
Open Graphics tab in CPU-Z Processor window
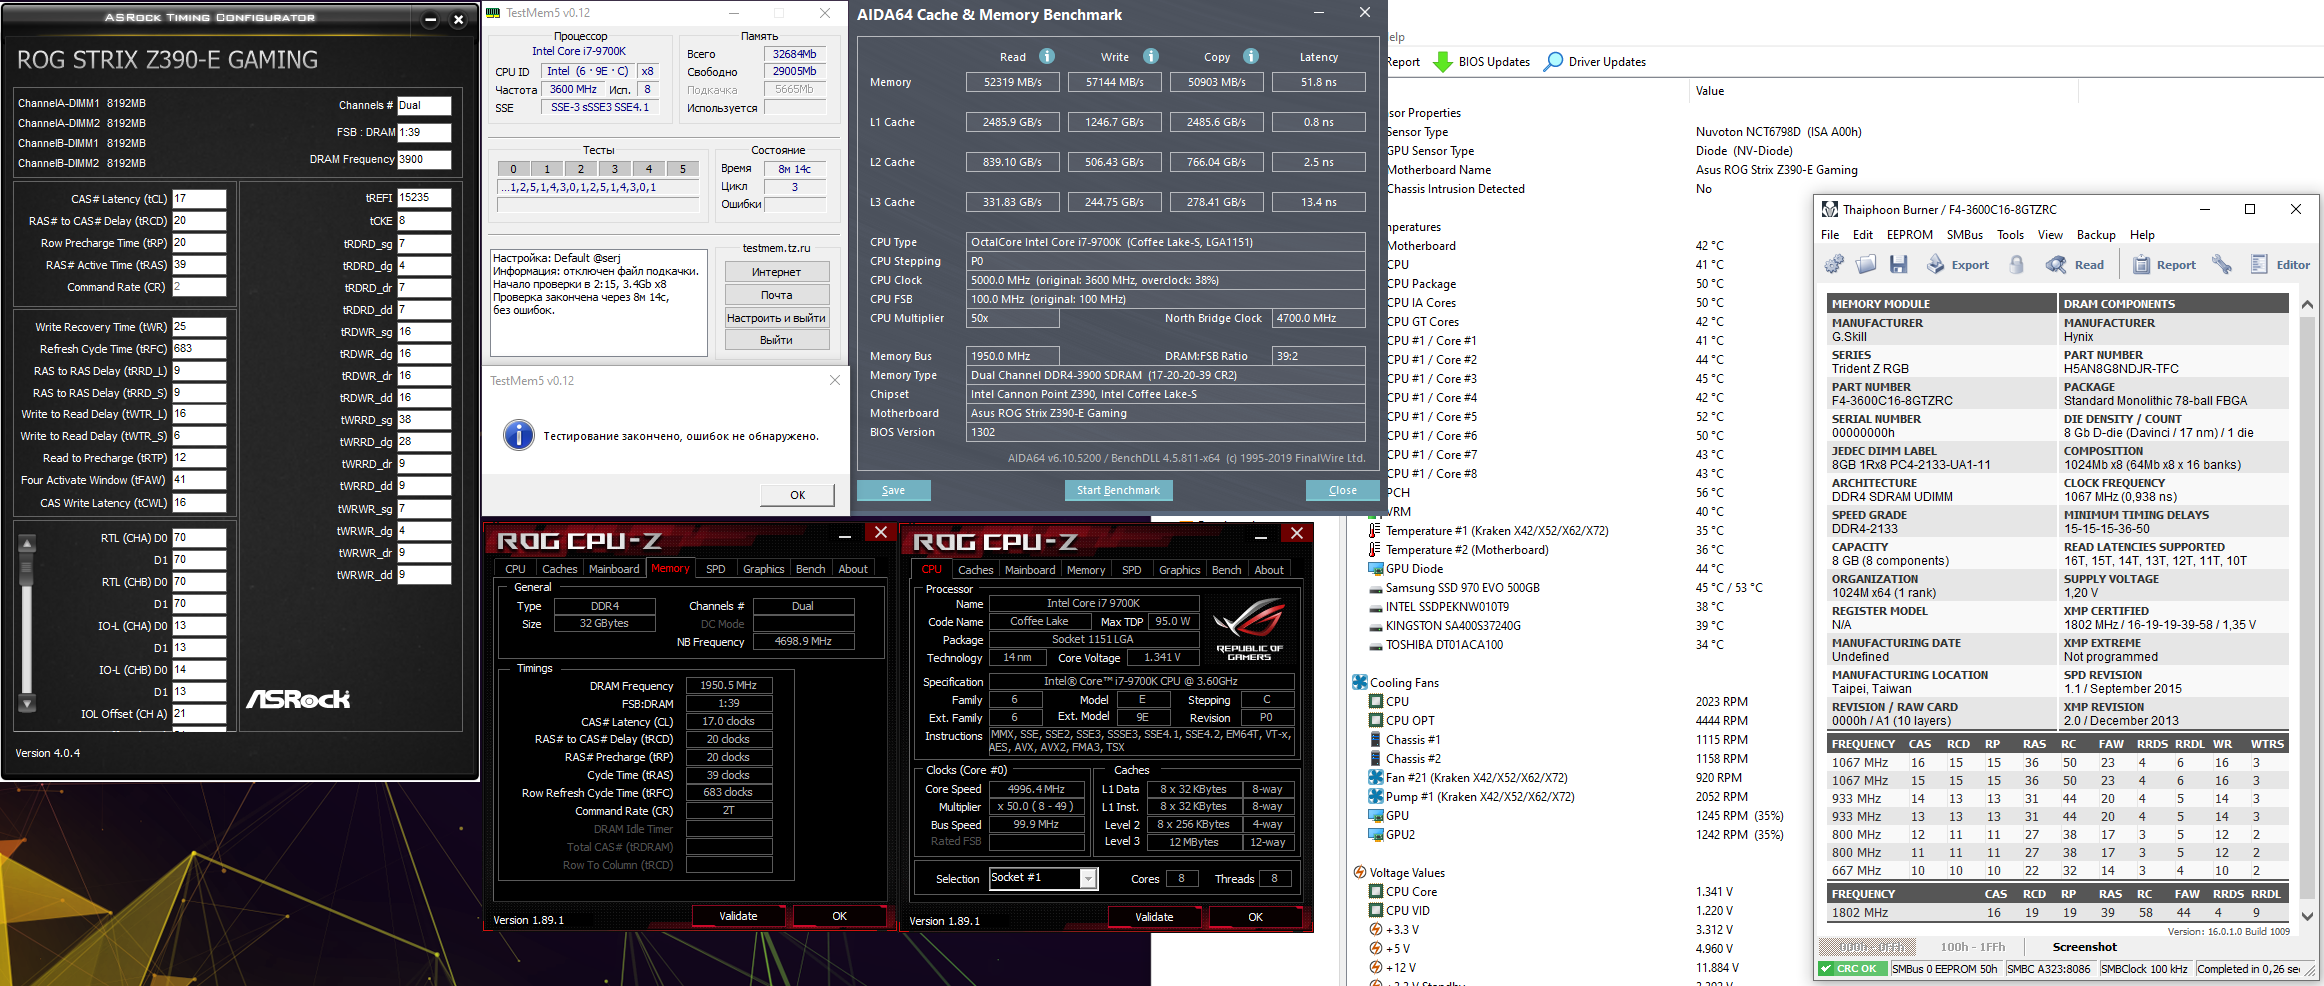pyautogui.click(x=1180, y=570)
